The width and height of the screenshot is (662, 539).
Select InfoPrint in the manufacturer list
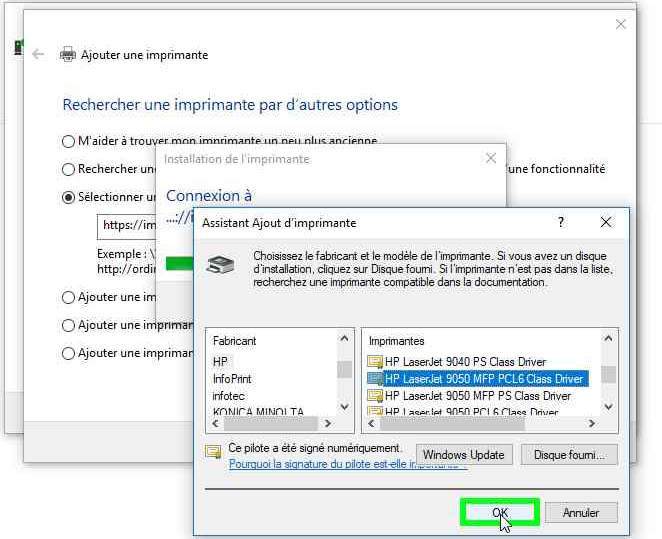coord(232,379)
